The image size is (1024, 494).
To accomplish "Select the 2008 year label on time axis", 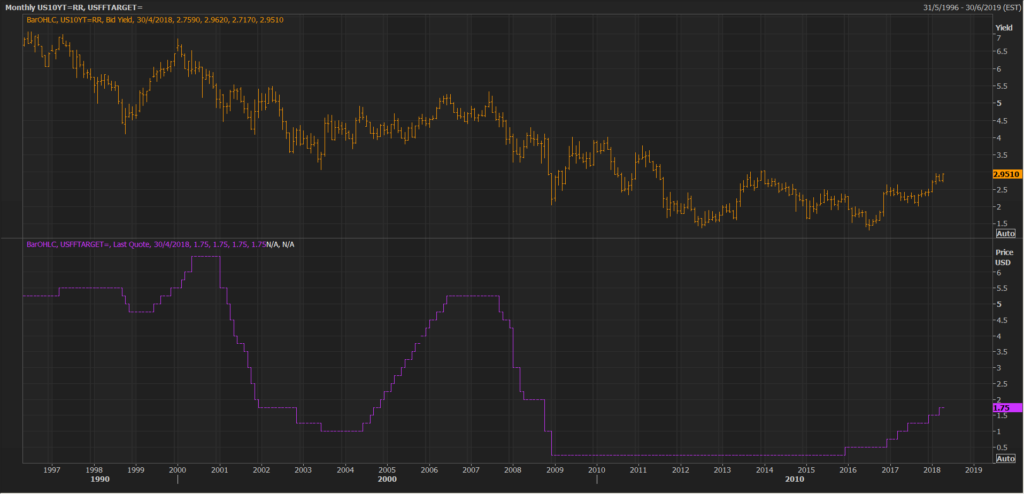I will (512, 468).
